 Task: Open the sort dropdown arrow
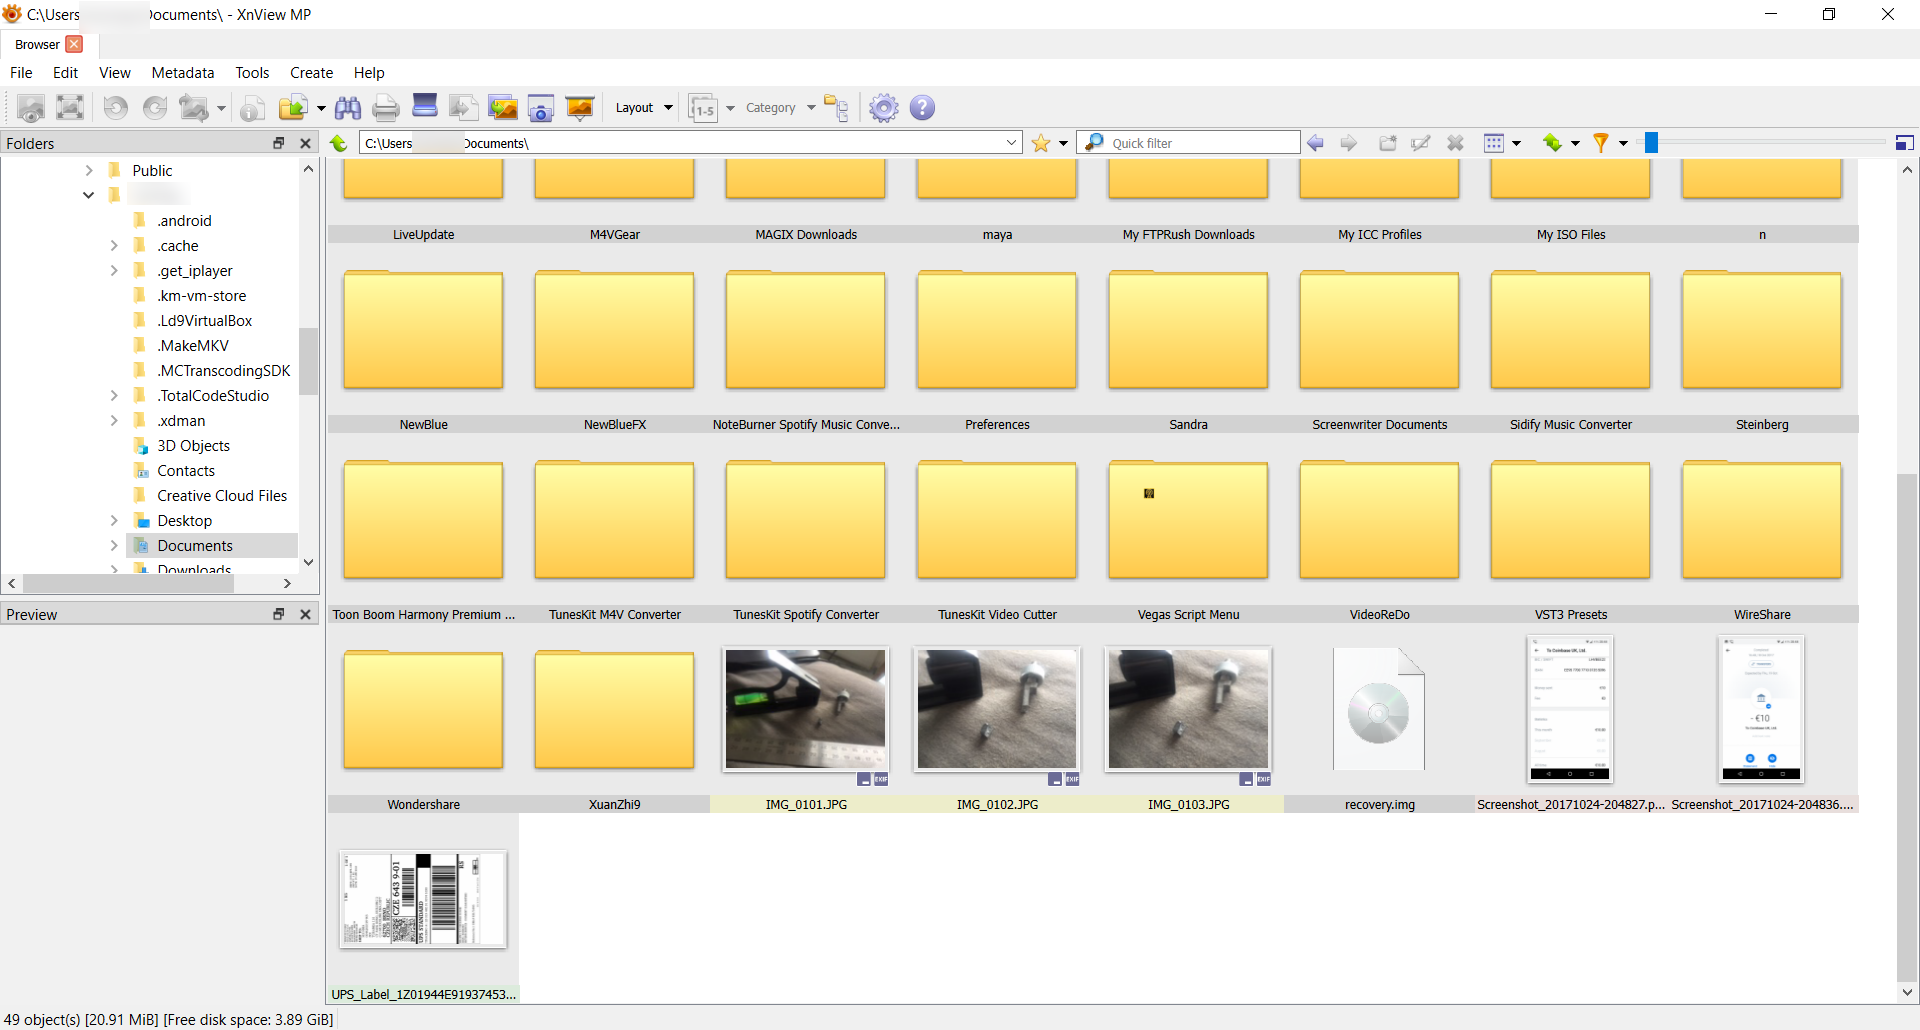tap(1575, 143)
